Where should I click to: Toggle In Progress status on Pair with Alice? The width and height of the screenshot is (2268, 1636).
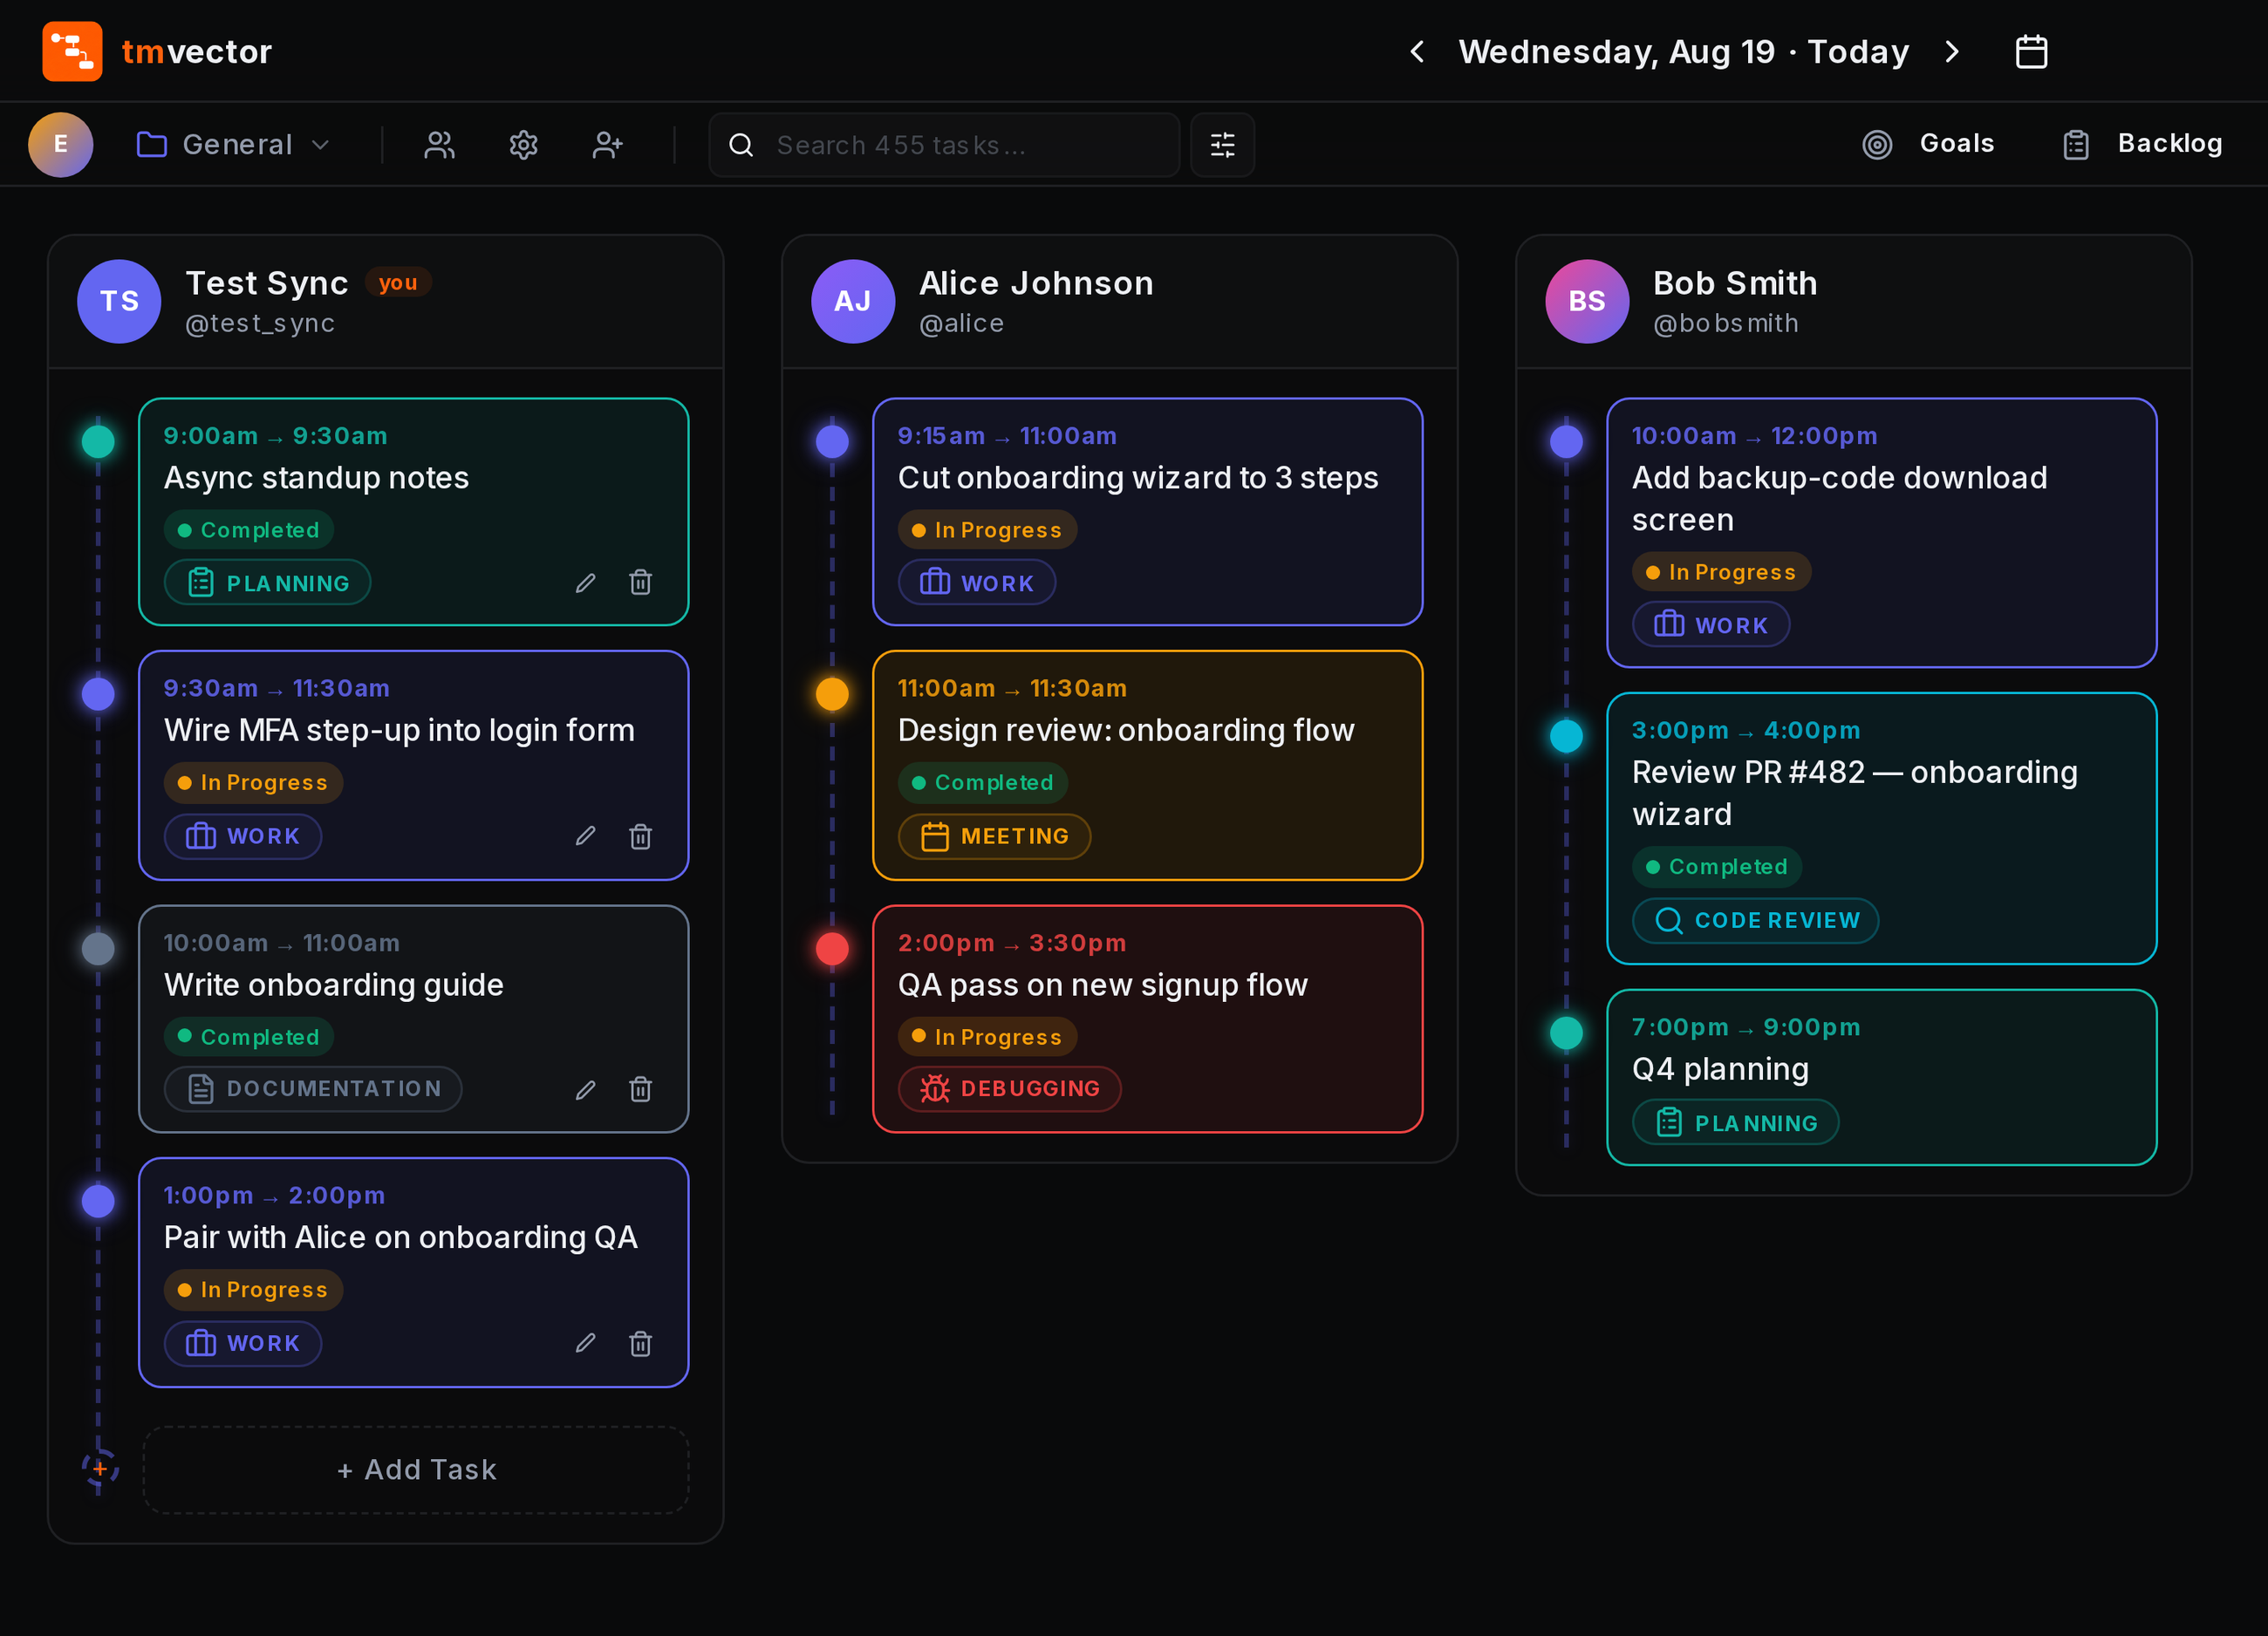(x=253, y=1289)
